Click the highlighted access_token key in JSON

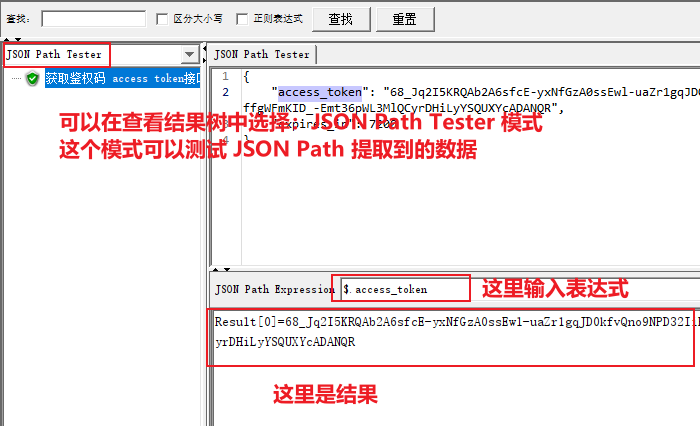click(x=320, y=92)
